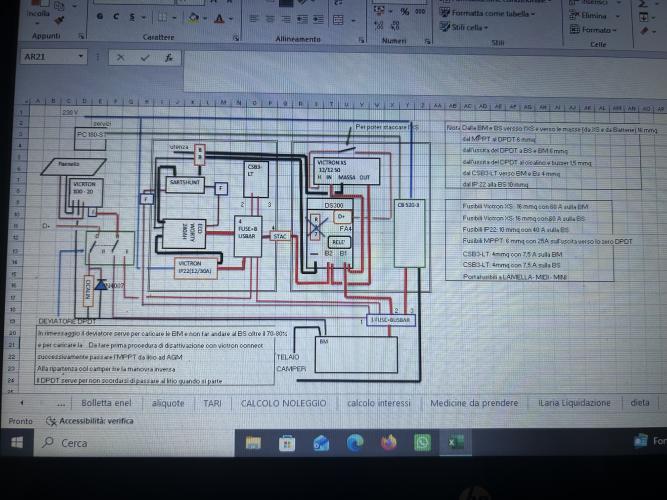Screen dimensions: 667x500
Task: Click the Formato cells button
Action: [x=593, y=30]
